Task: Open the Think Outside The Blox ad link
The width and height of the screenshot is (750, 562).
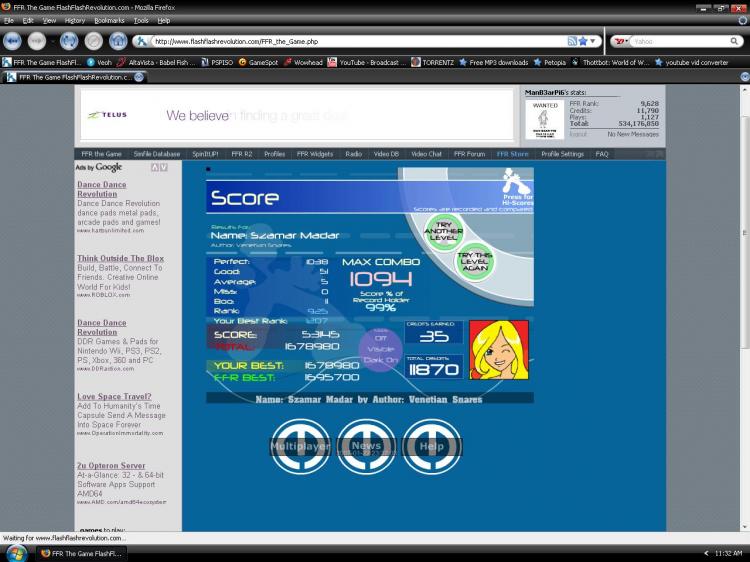Action: click(x=121, y=258)
